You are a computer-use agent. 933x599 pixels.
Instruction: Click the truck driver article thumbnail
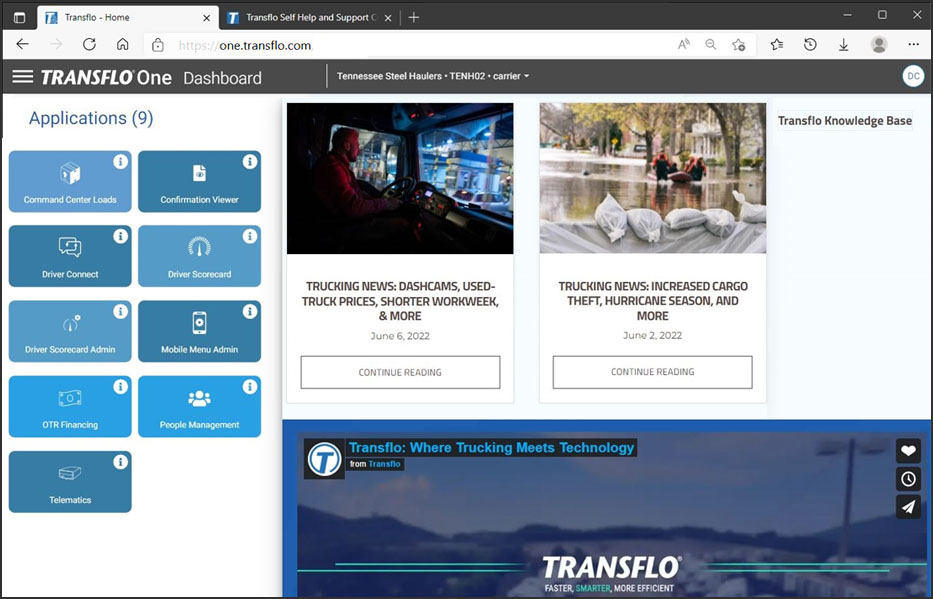click(x=400, y=178)
